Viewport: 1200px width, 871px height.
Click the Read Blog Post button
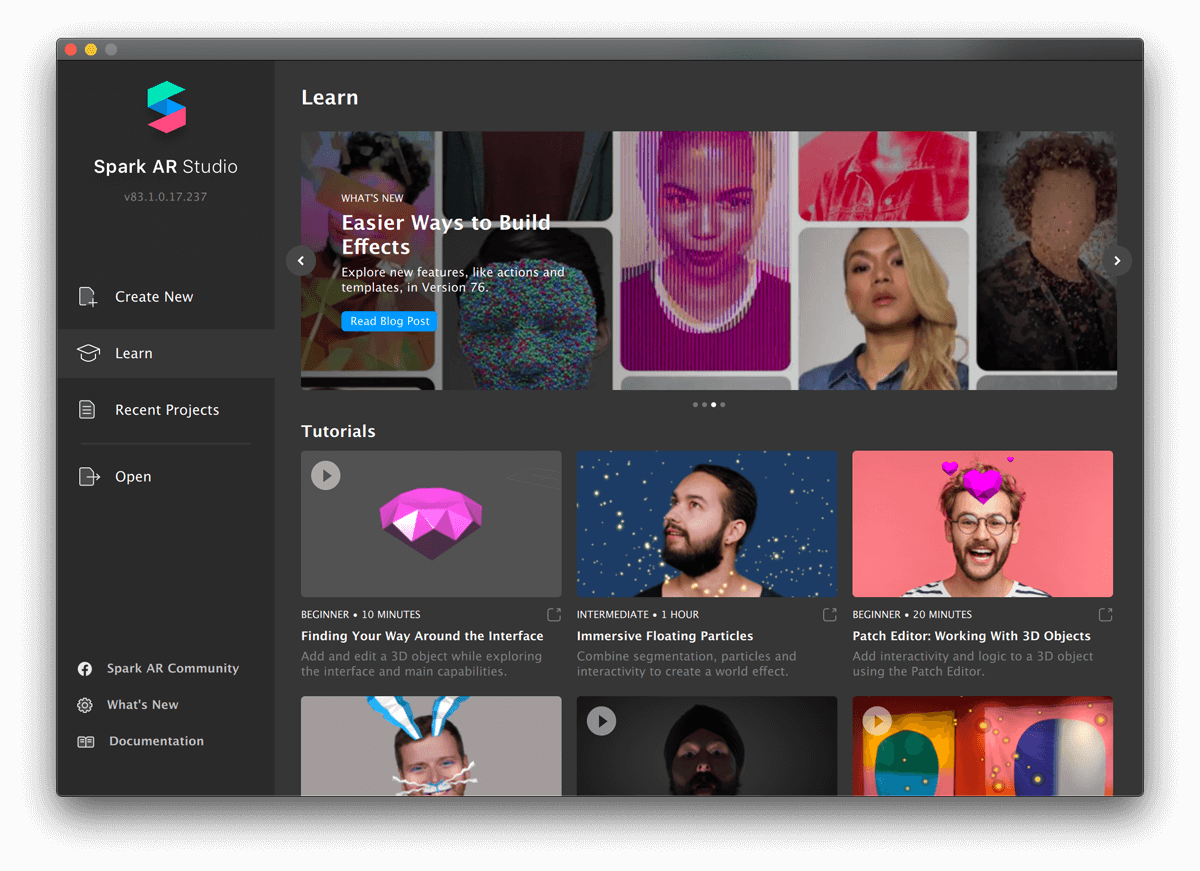coord(389,321)
